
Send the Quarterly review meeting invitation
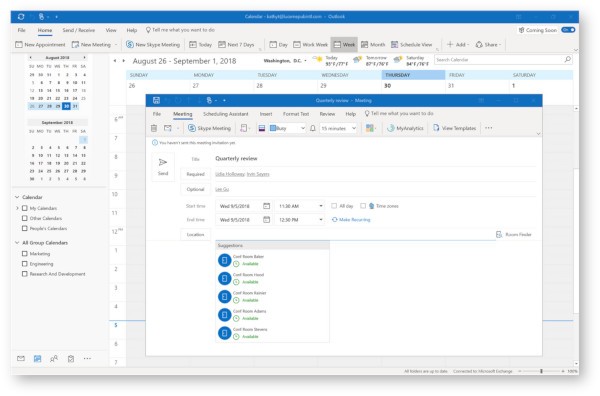tap(163, 166)
